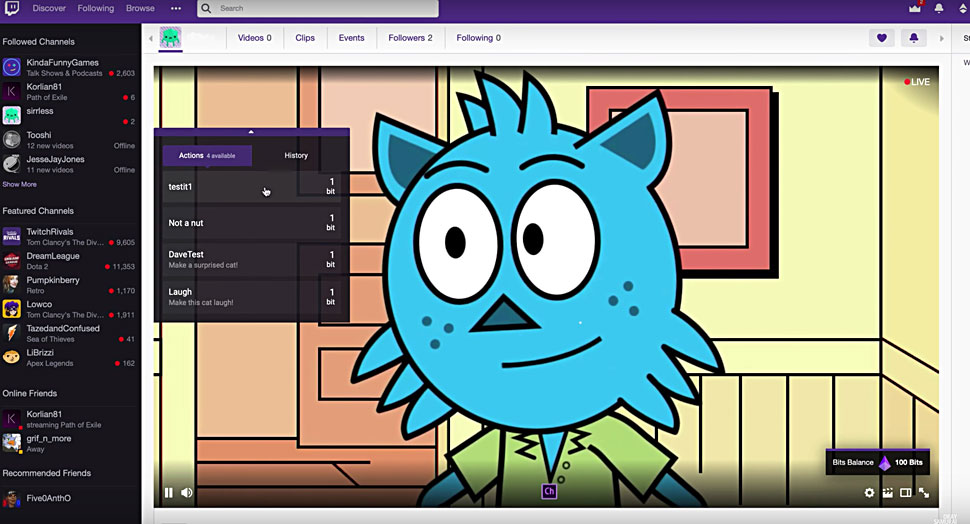The image size is (970, 524).
Task: Switch to the Events tab
Action: coord(351,38)
